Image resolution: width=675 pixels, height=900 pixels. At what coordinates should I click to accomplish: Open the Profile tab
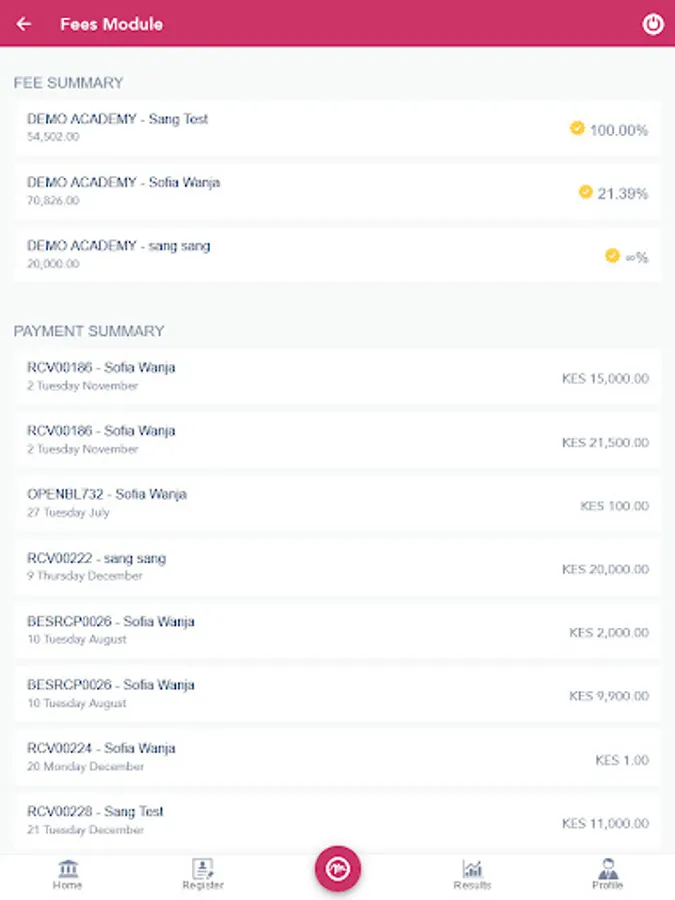coord(607,874)
